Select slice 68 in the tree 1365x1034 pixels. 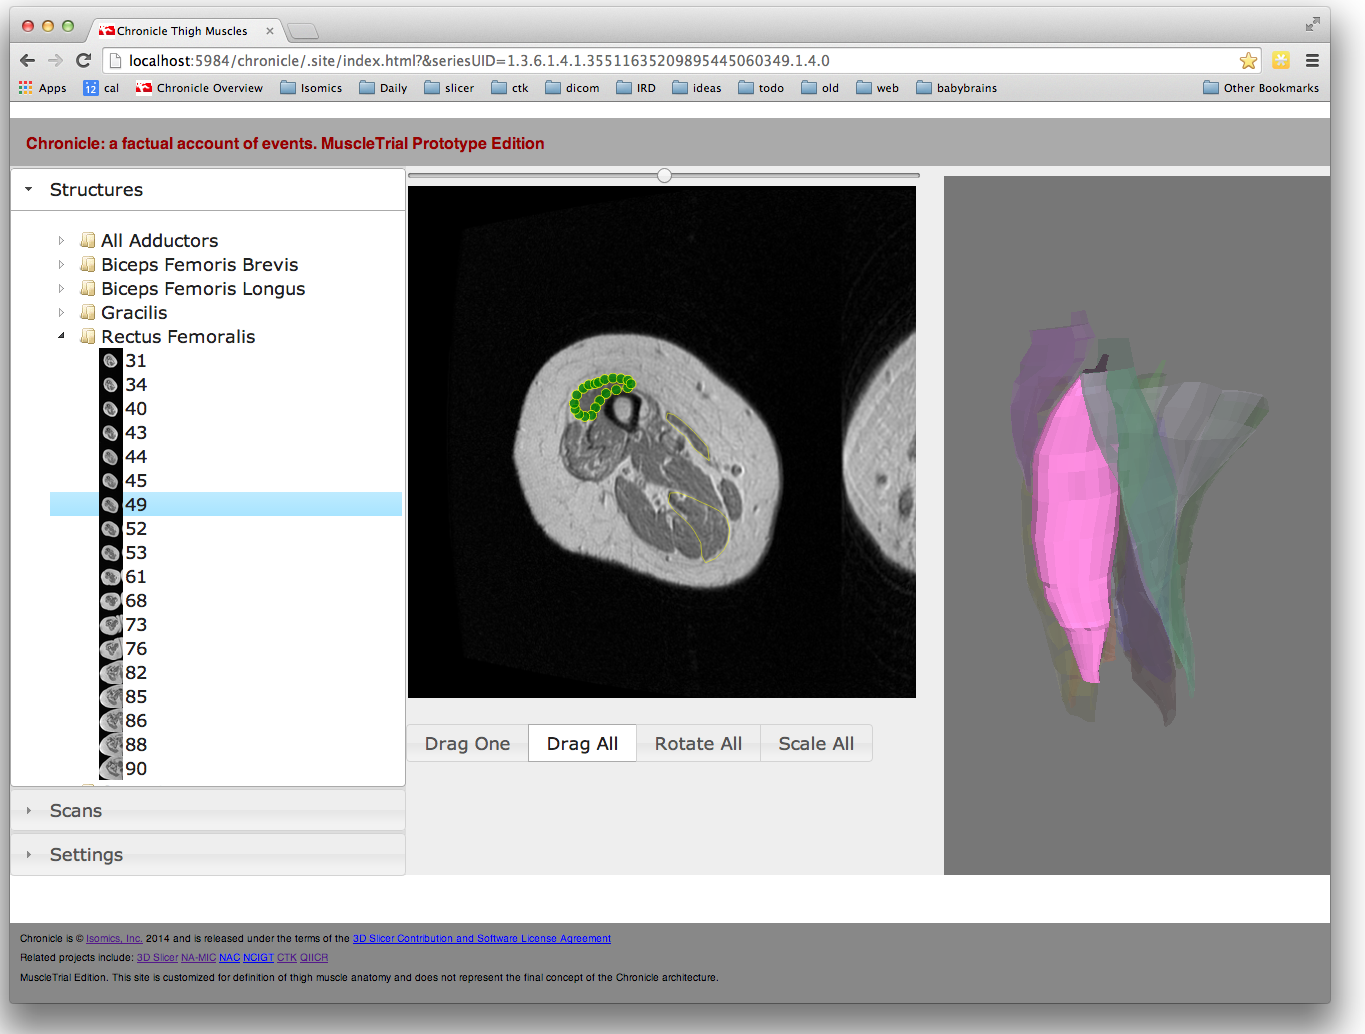coord(136,601)
